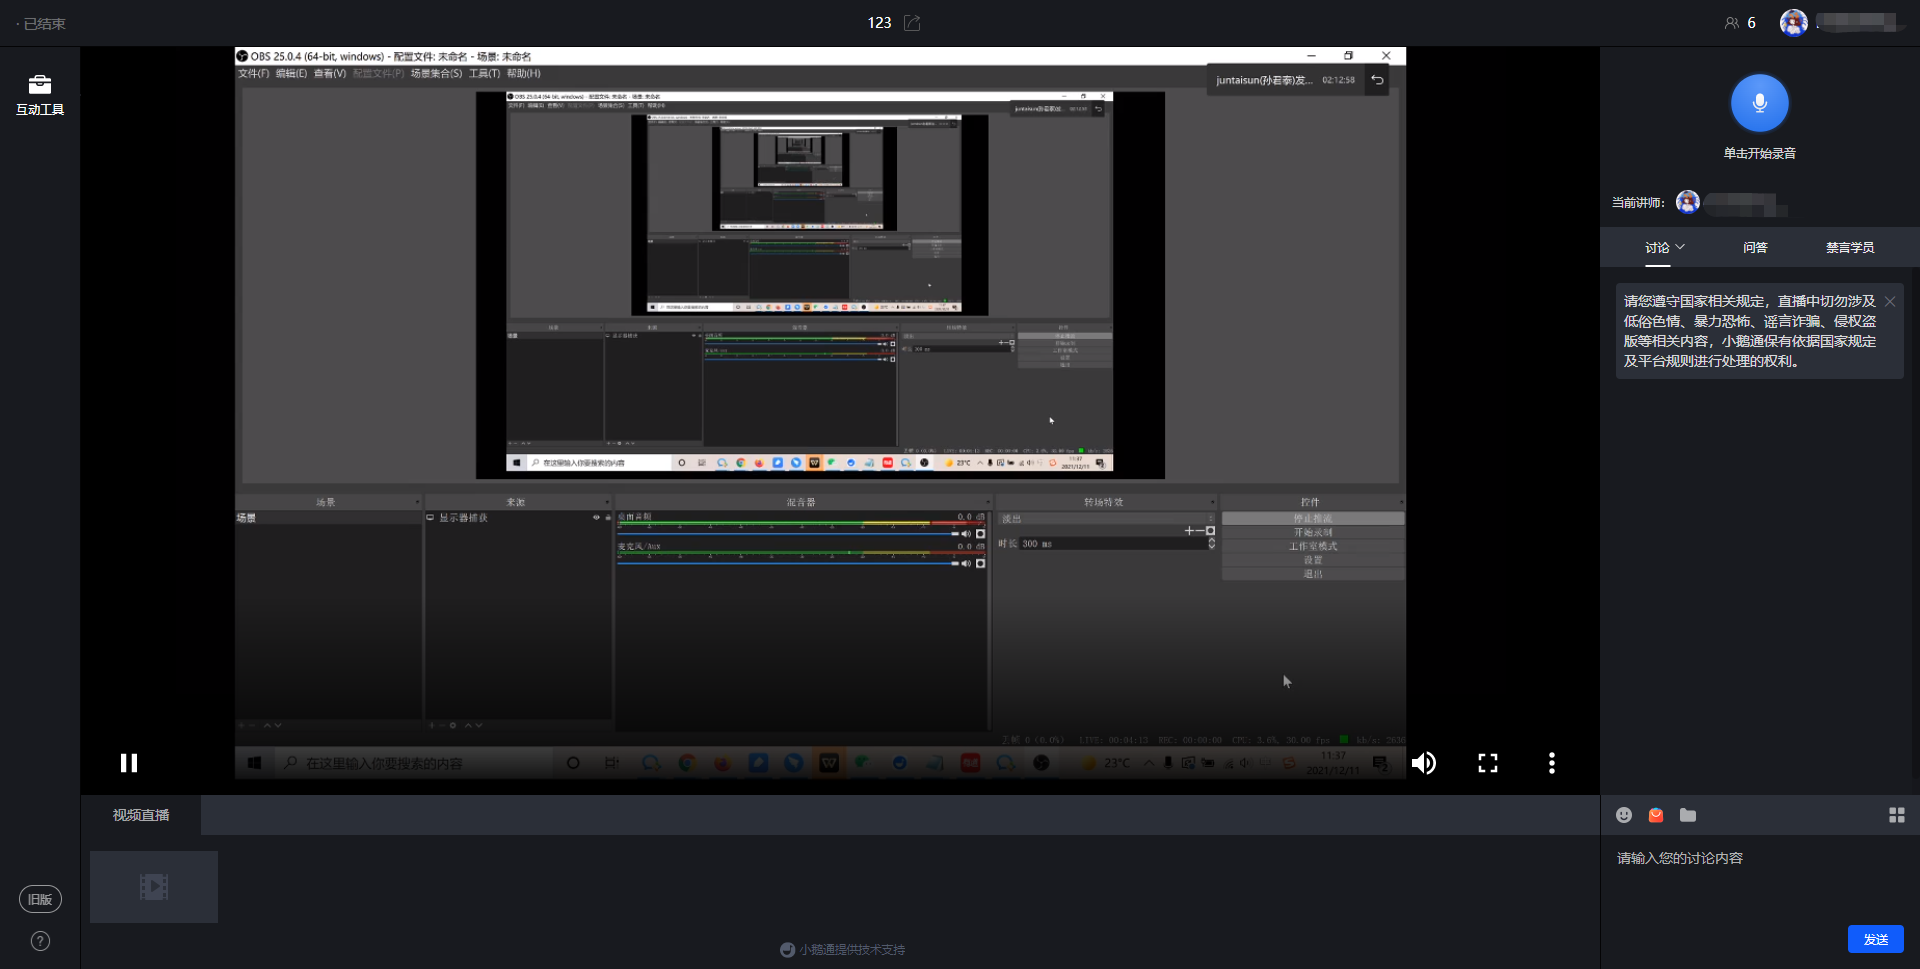Dismiss the regulations notice banner
Screen dimensions: 1920x969
click(x=1890, y=301)
